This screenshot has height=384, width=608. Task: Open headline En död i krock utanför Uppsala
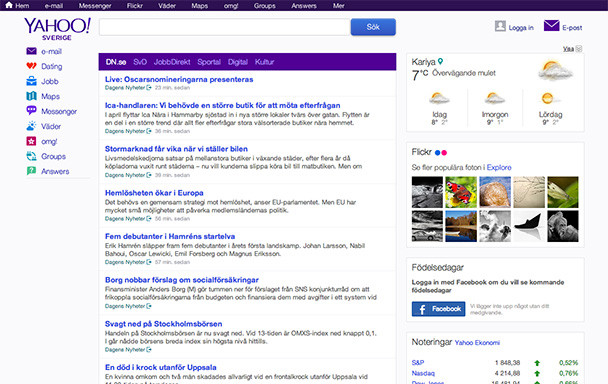(x=161, y=367)
